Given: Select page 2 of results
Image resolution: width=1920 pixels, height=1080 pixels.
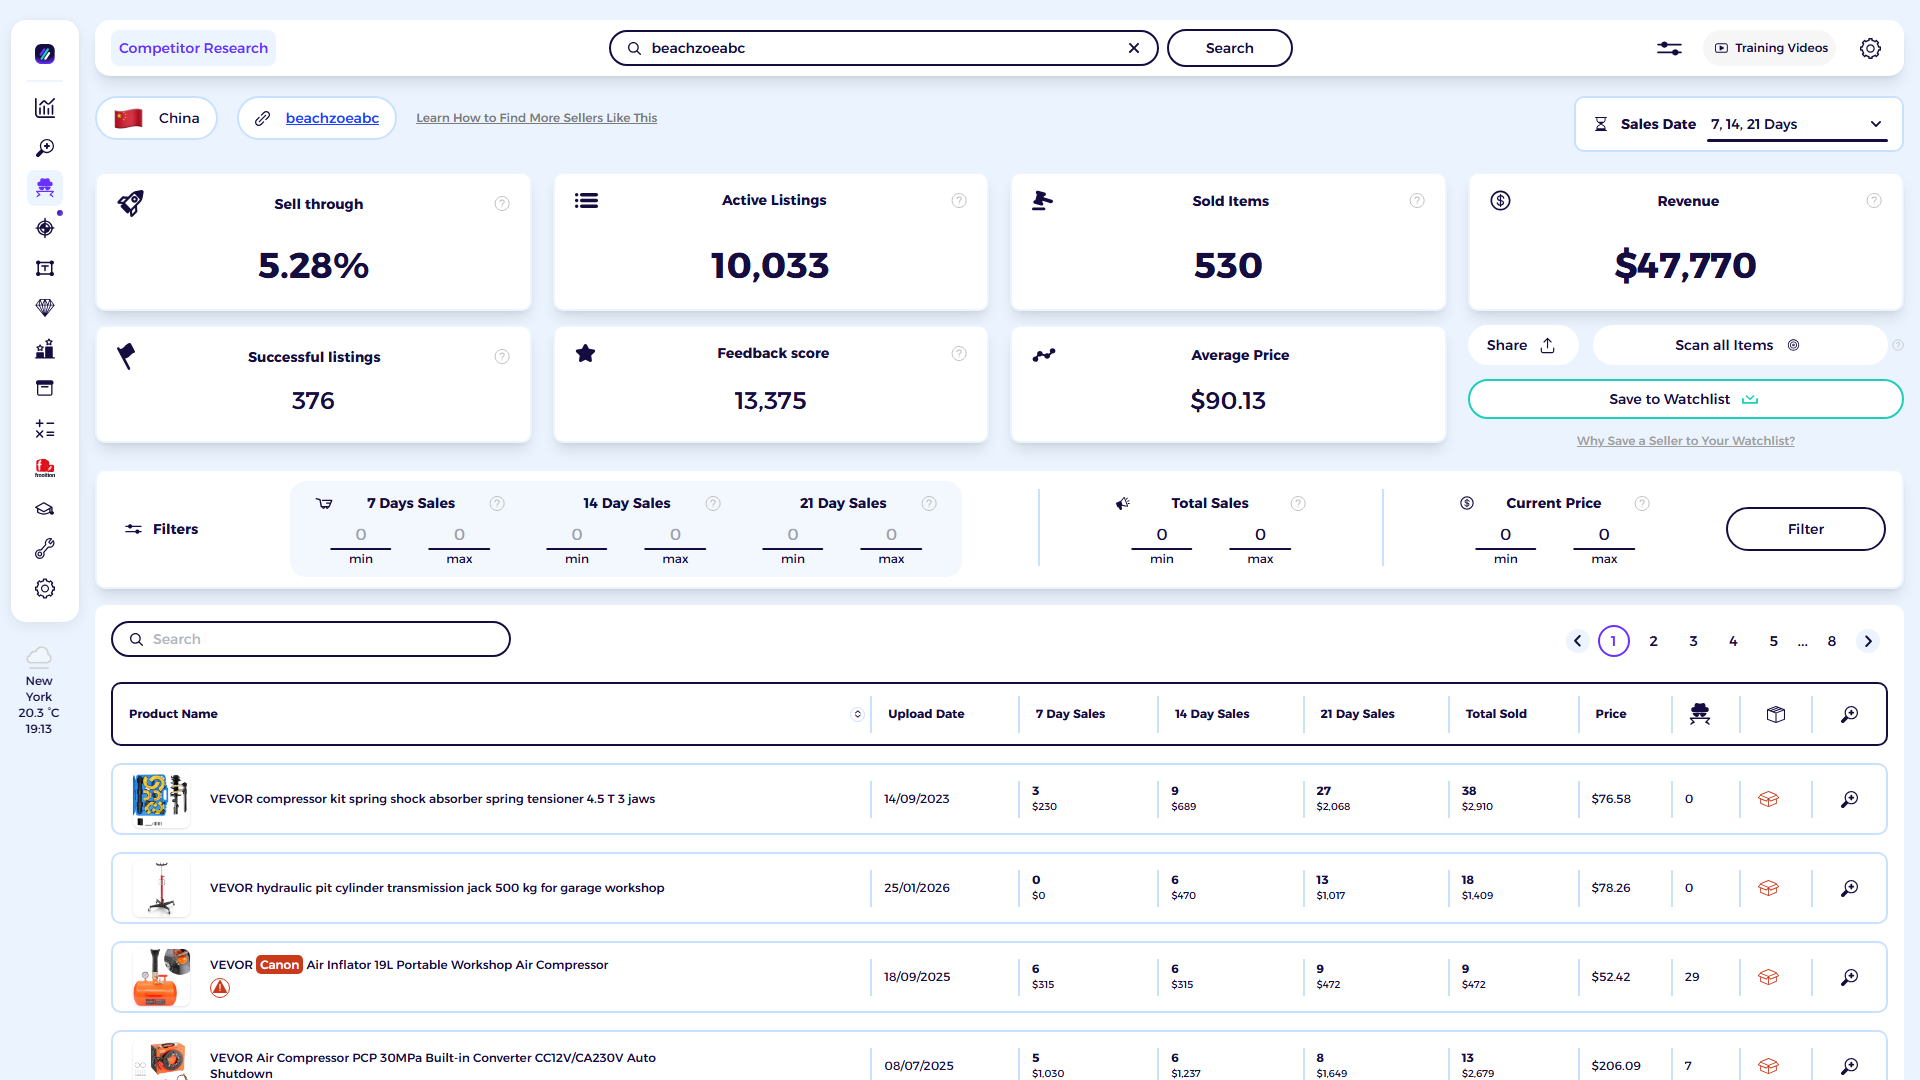Looking at the screenshot, I should click(1654, 641).
